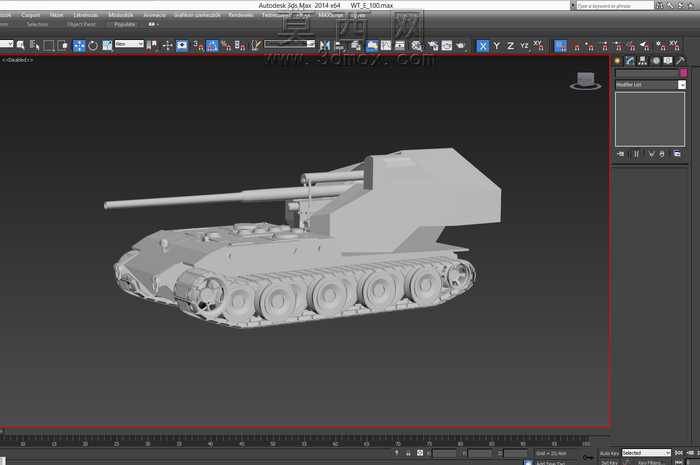Click Key Filters button
The width and height of the screenshot is (700, 465).
(649, 462)
